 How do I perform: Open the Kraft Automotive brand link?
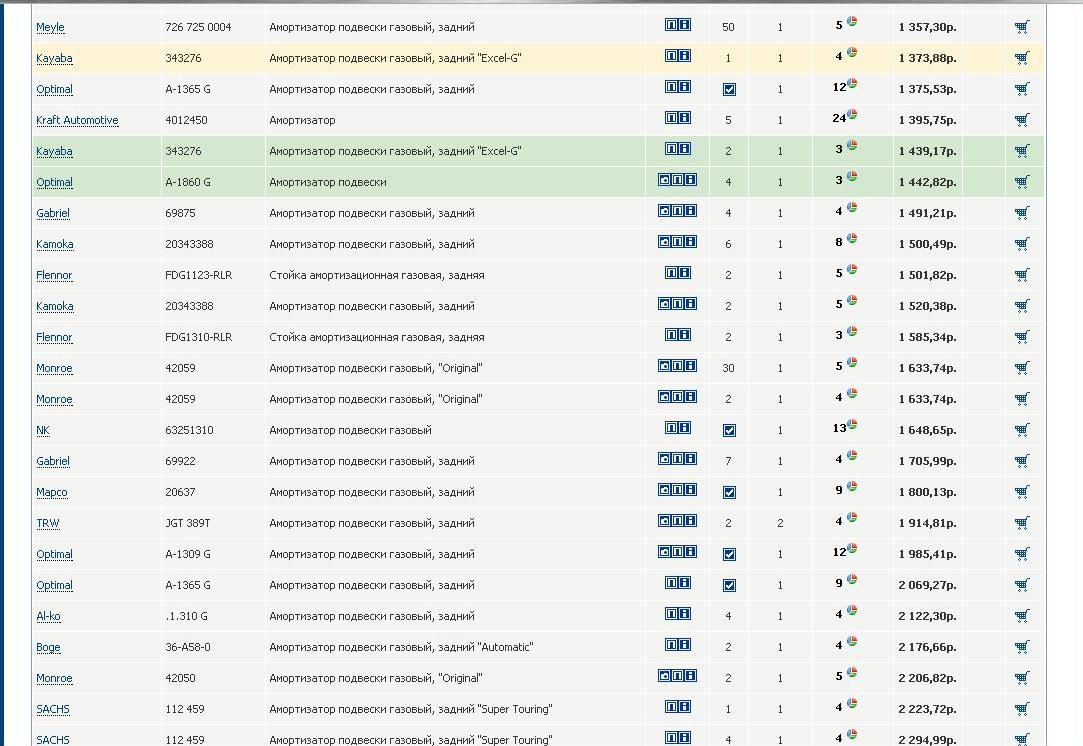[x=77, y=121]
